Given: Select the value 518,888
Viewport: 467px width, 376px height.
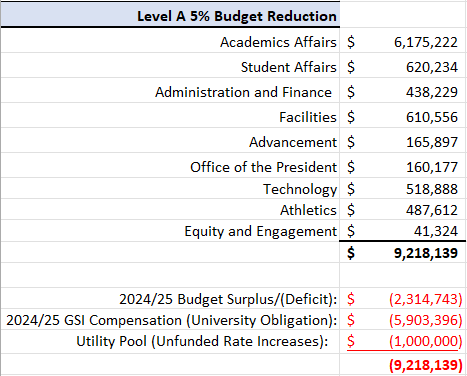Looking at the screenshot, I should [x=432, y=189].
